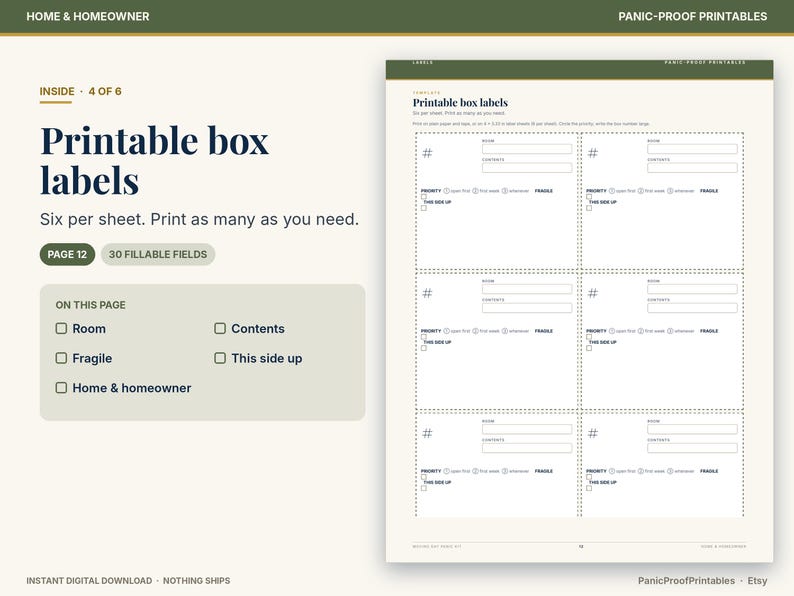Image resolution: width=794 pixels, height=596 pixels.
Task: Click the # symbol on the bottom-right label
Action: pyautogui.click(x=593, y=433)
